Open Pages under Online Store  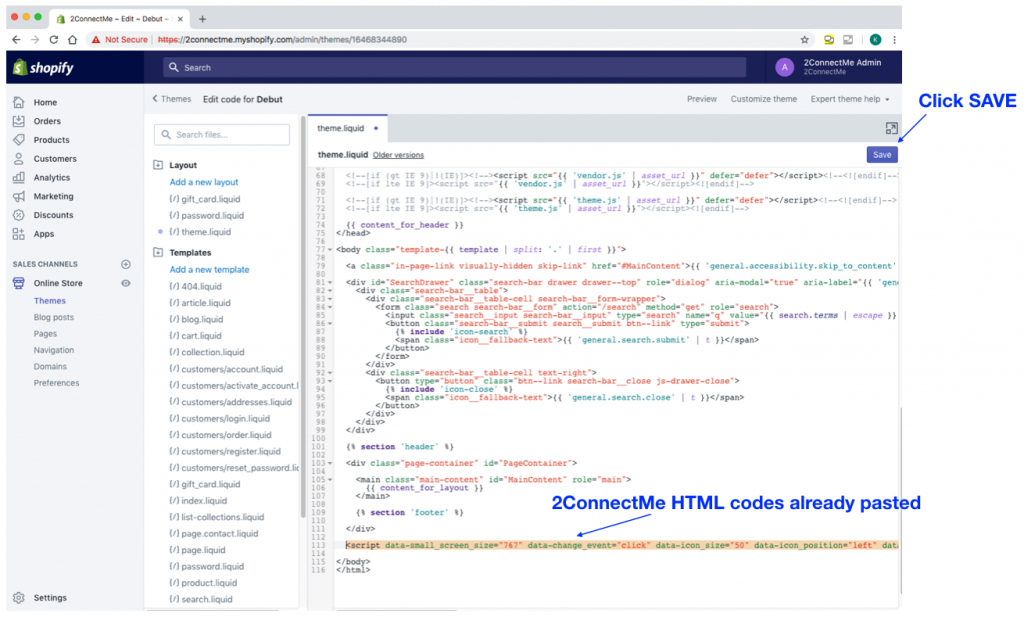pos(45,334)
